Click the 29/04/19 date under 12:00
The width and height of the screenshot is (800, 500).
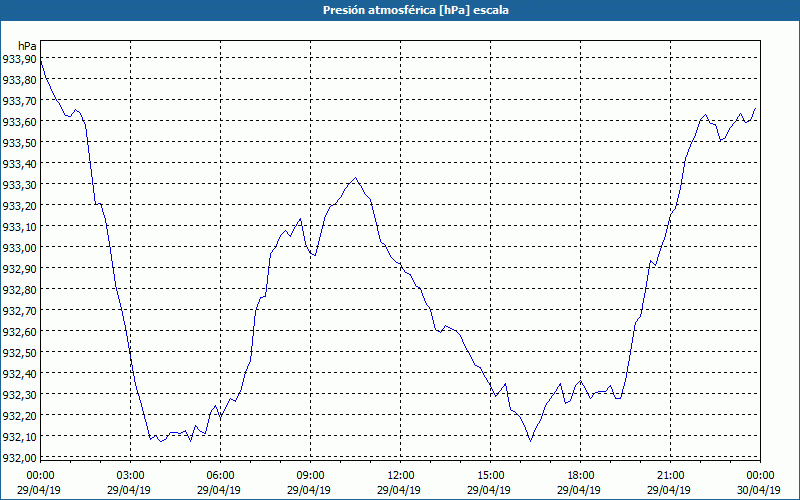(x=399, y=490)
